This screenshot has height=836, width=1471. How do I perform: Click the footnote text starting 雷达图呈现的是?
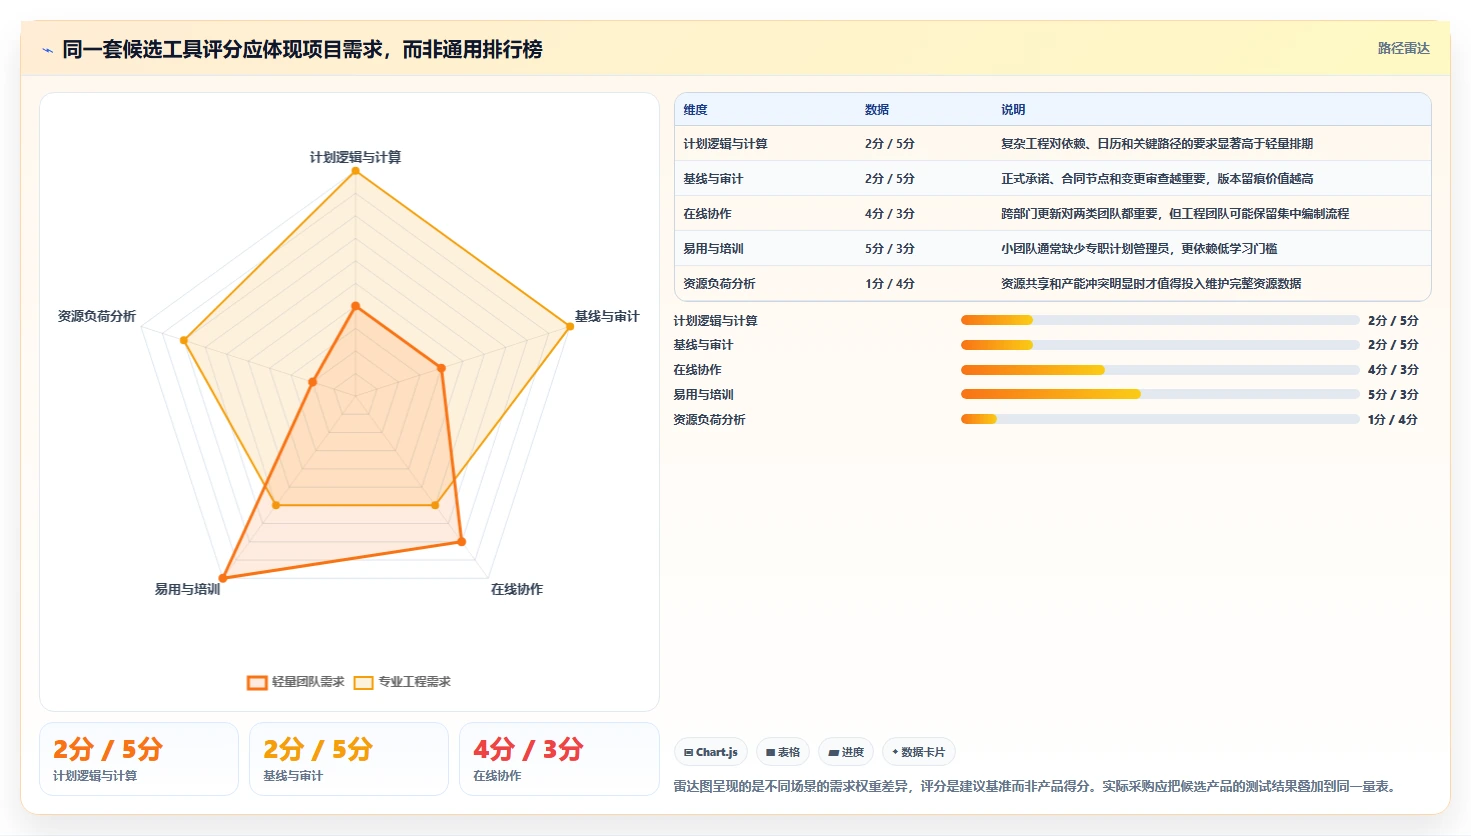(1035, 786)
